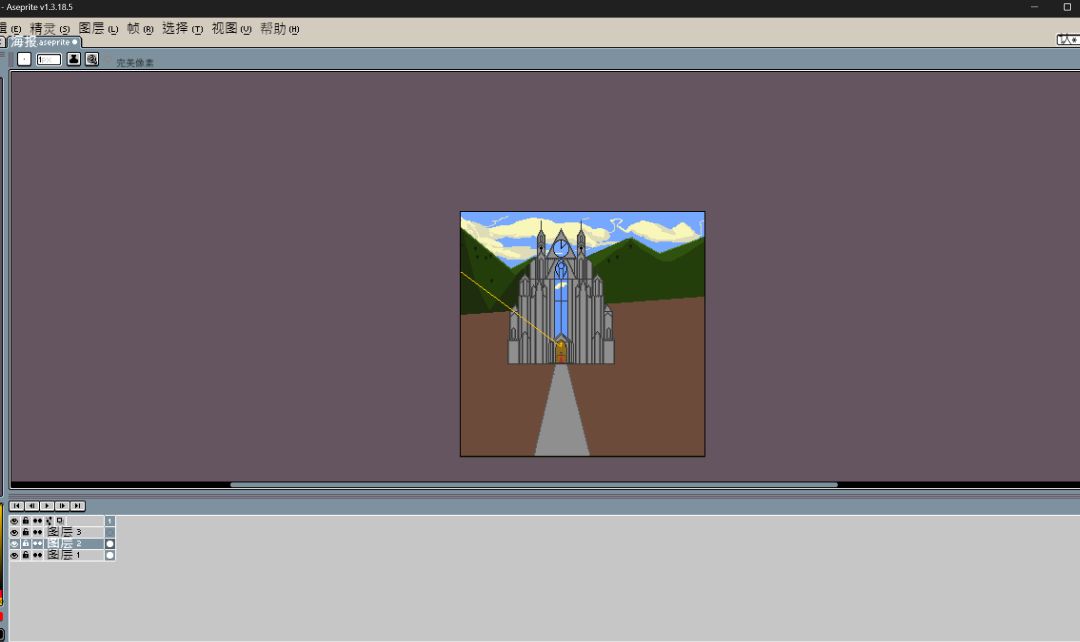Image resolution: width=1080 pixels, height=642 pixels.
Task: Toggle onion skin in timeline header
Action: [x=60, y=521]
